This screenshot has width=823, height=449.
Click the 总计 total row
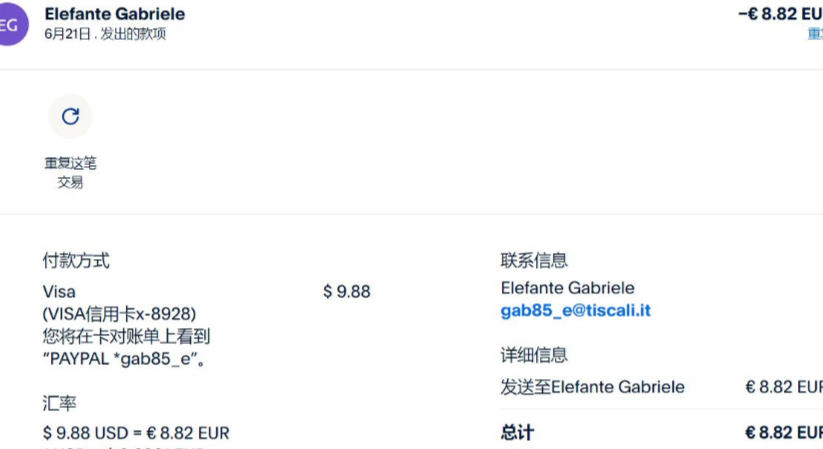click(517, 433)
